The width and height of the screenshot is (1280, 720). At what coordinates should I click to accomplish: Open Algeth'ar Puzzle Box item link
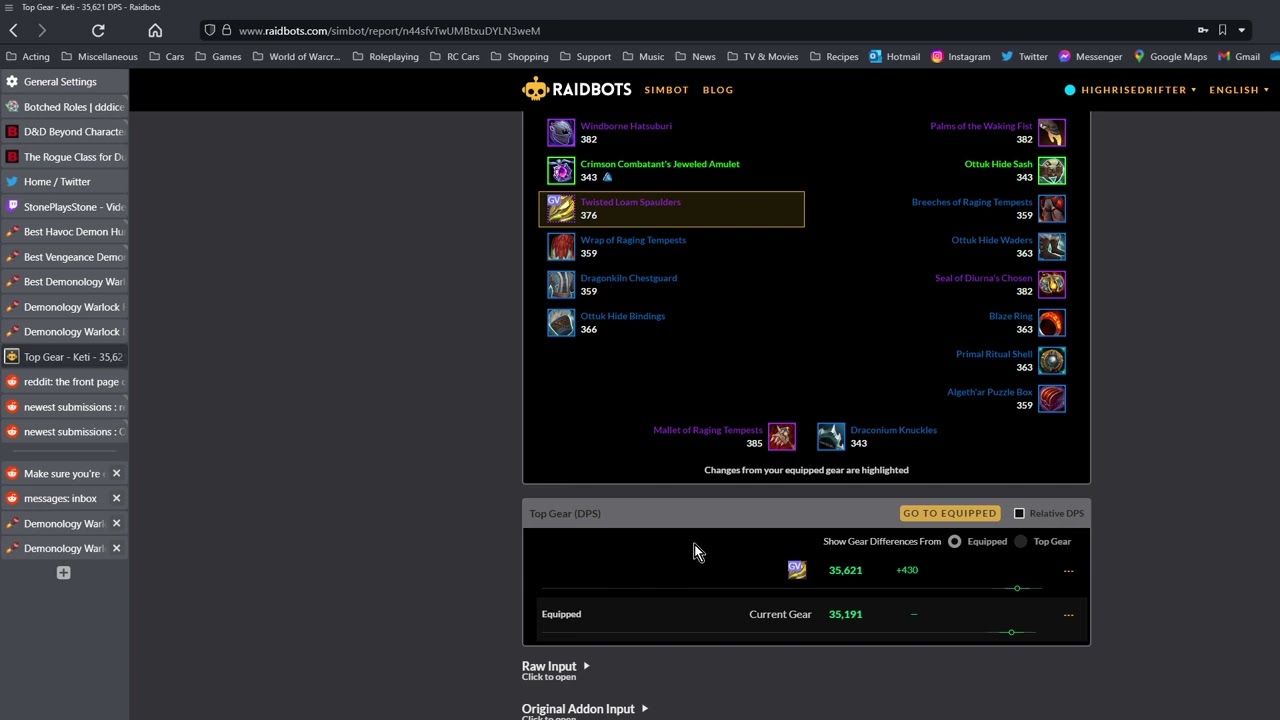click(989, 392)
